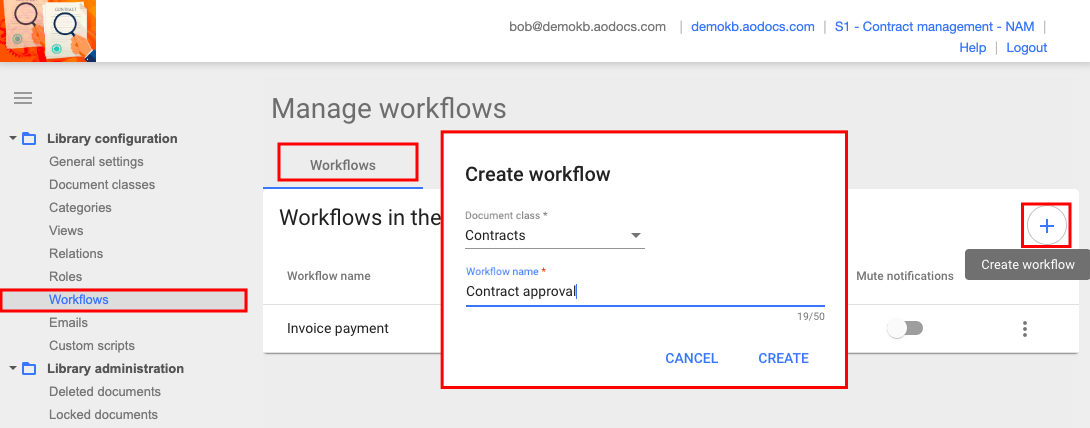Screen dimensions: 1090x428
Task: Click the Workflow name text field
Action: pos(644,292)
